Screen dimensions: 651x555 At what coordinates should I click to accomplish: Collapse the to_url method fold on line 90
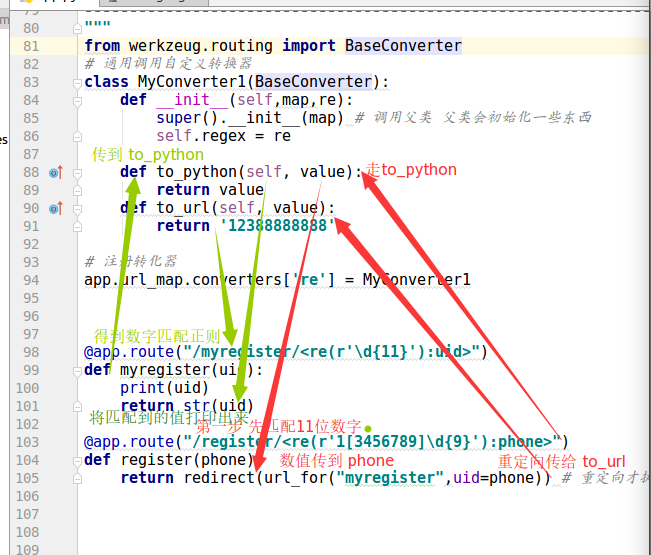[77, 209]
